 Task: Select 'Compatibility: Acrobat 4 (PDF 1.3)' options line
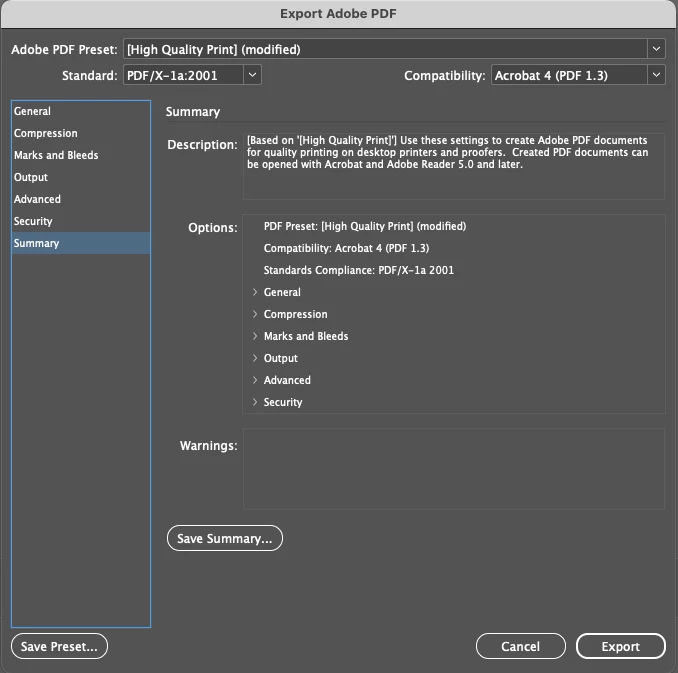[346, 248]
